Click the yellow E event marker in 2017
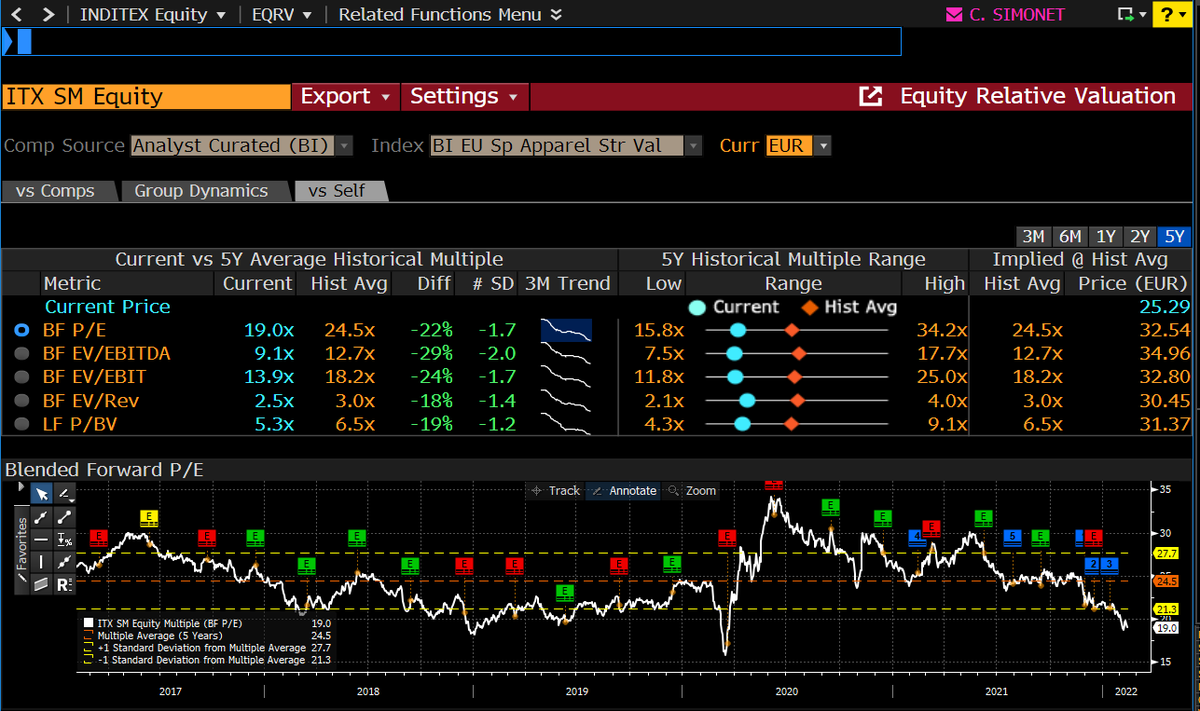This screenshot has width=1200, height=711. click(148, 517)
